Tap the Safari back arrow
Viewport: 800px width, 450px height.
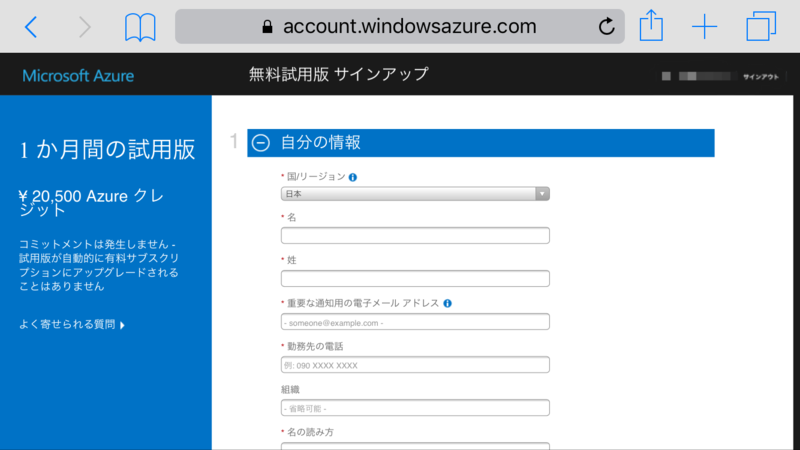click(x=31, y=27)
